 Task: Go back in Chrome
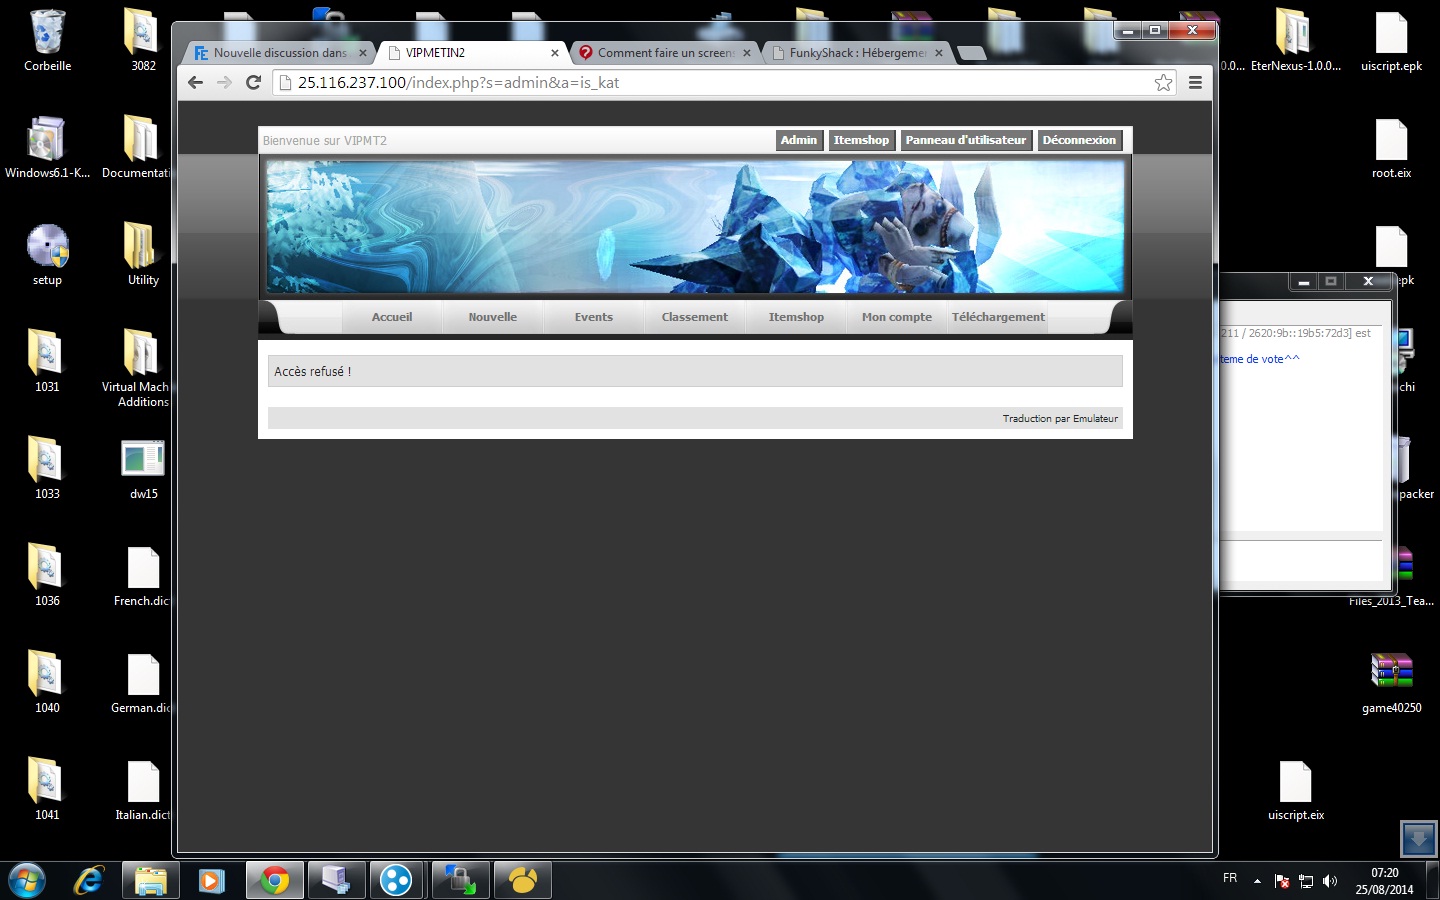[x=196, y=83]
